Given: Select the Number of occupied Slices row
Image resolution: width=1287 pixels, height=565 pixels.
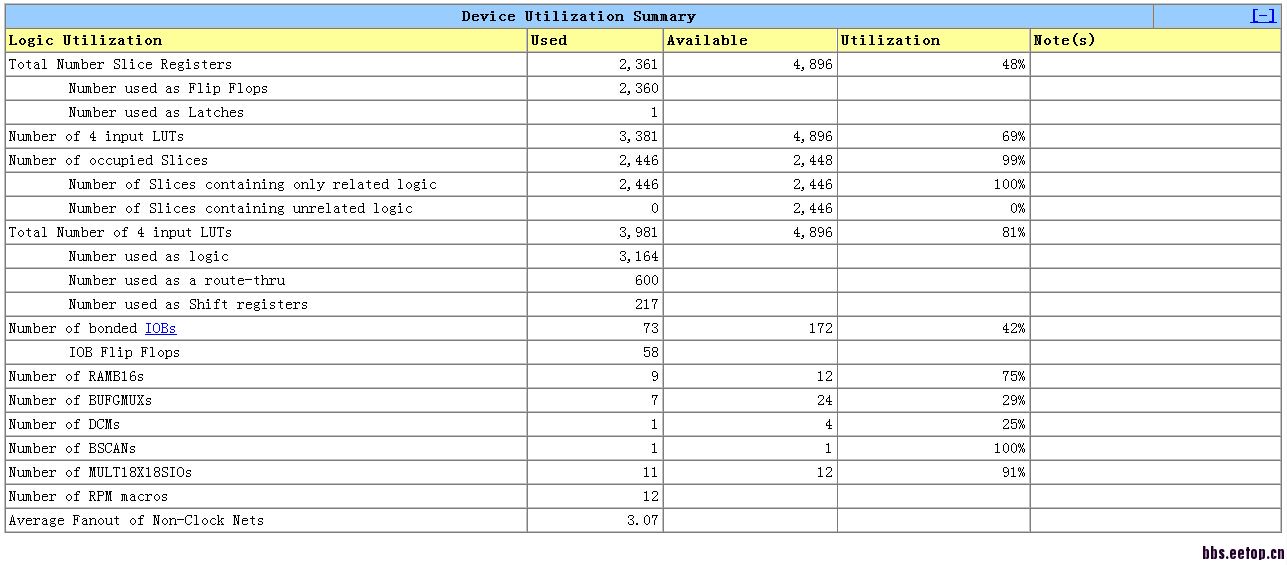Looking at the screenshot, I should click(x=643, y=160).
